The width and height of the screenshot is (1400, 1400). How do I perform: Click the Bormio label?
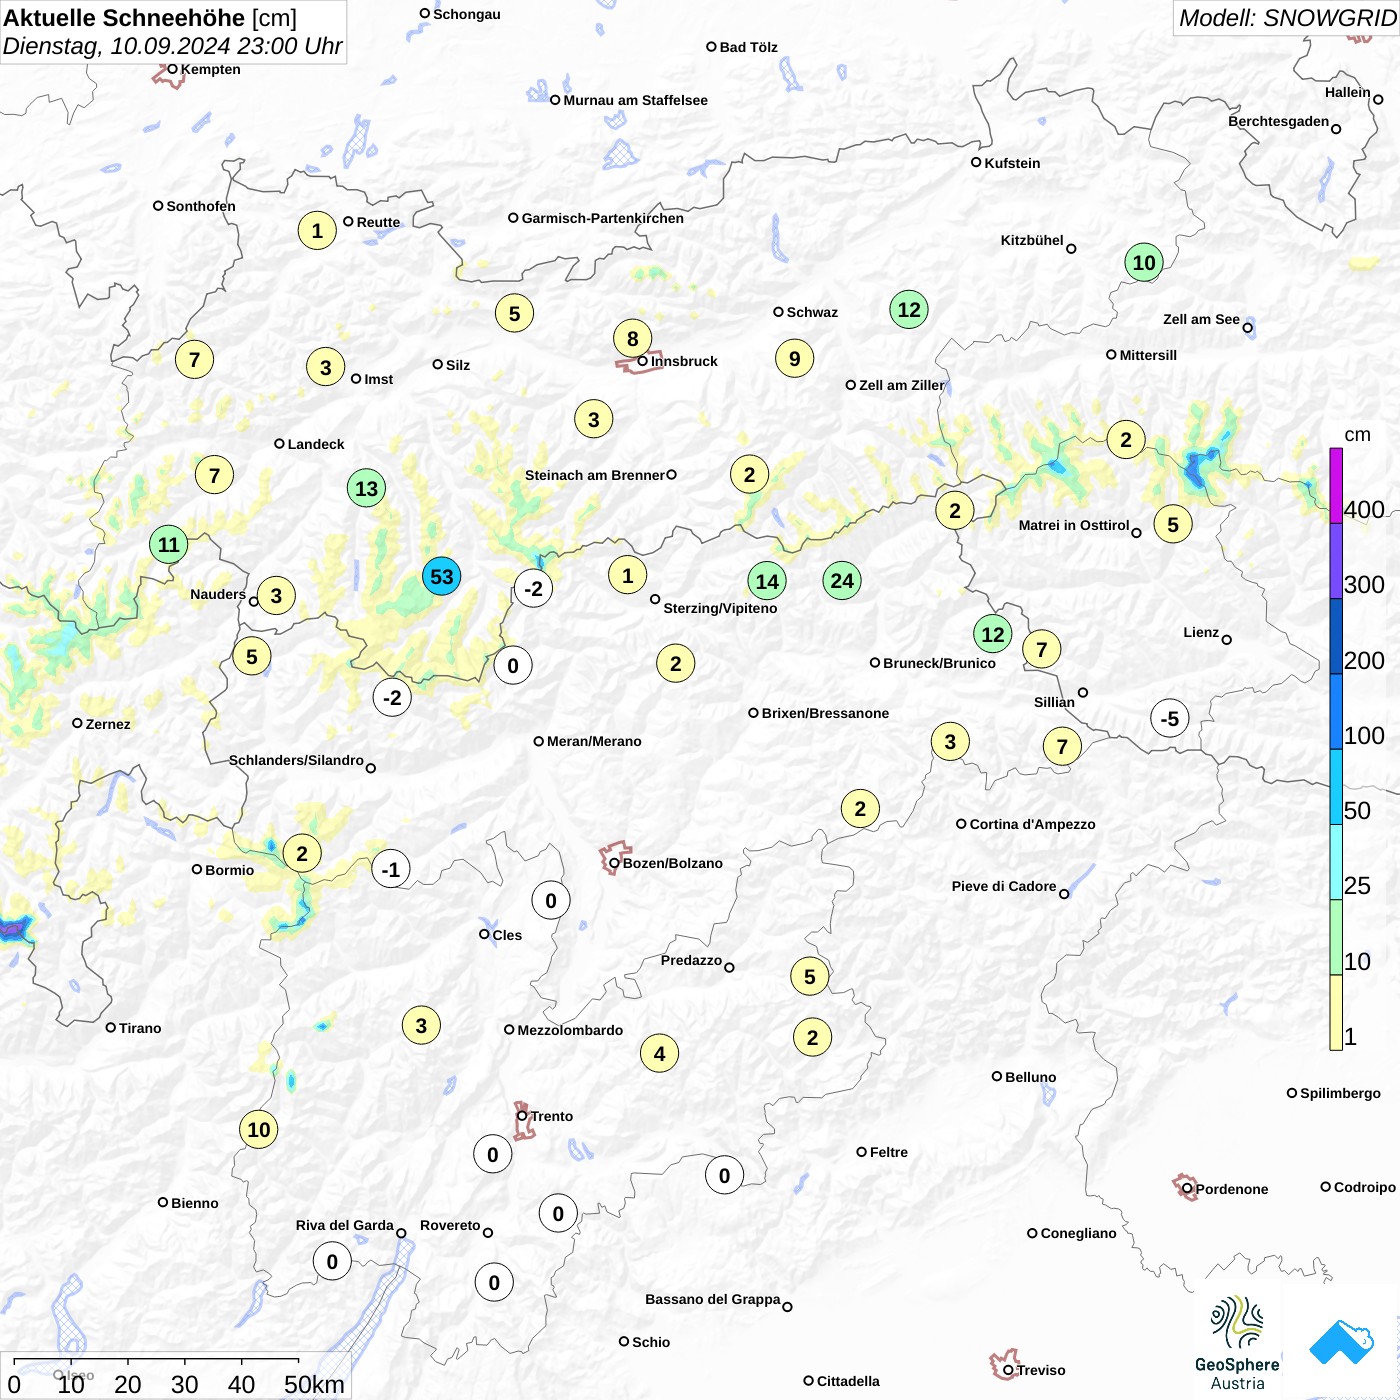229,870
